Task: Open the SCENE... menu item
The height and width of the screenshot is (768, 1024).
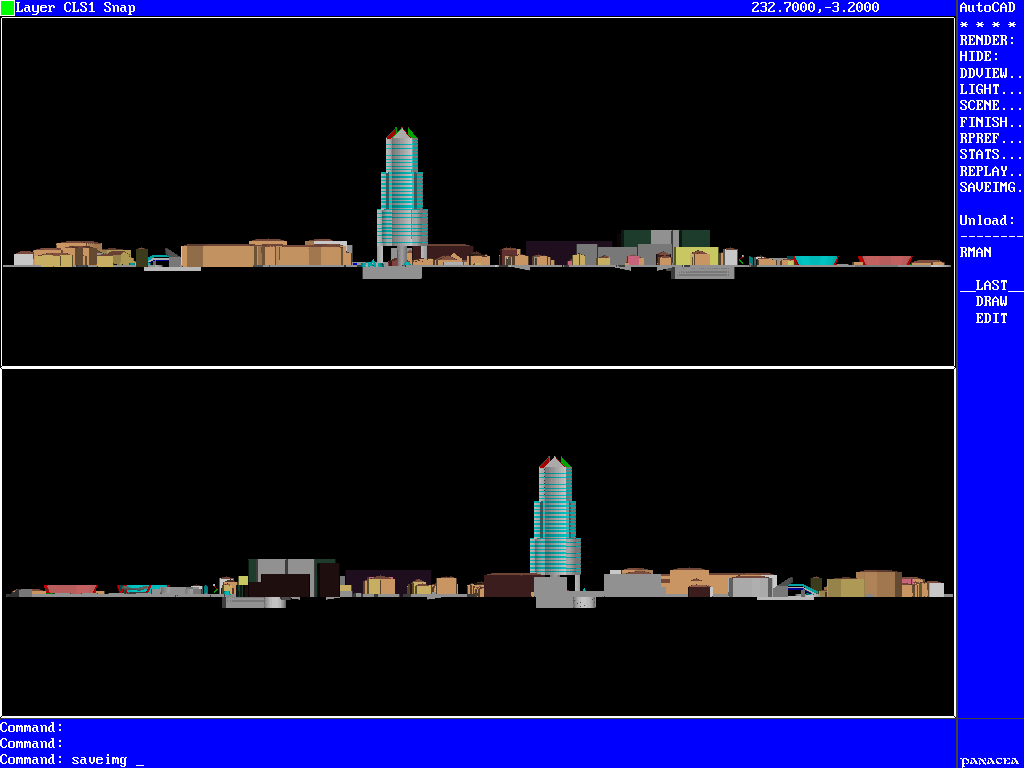Action: click(990, 106)
